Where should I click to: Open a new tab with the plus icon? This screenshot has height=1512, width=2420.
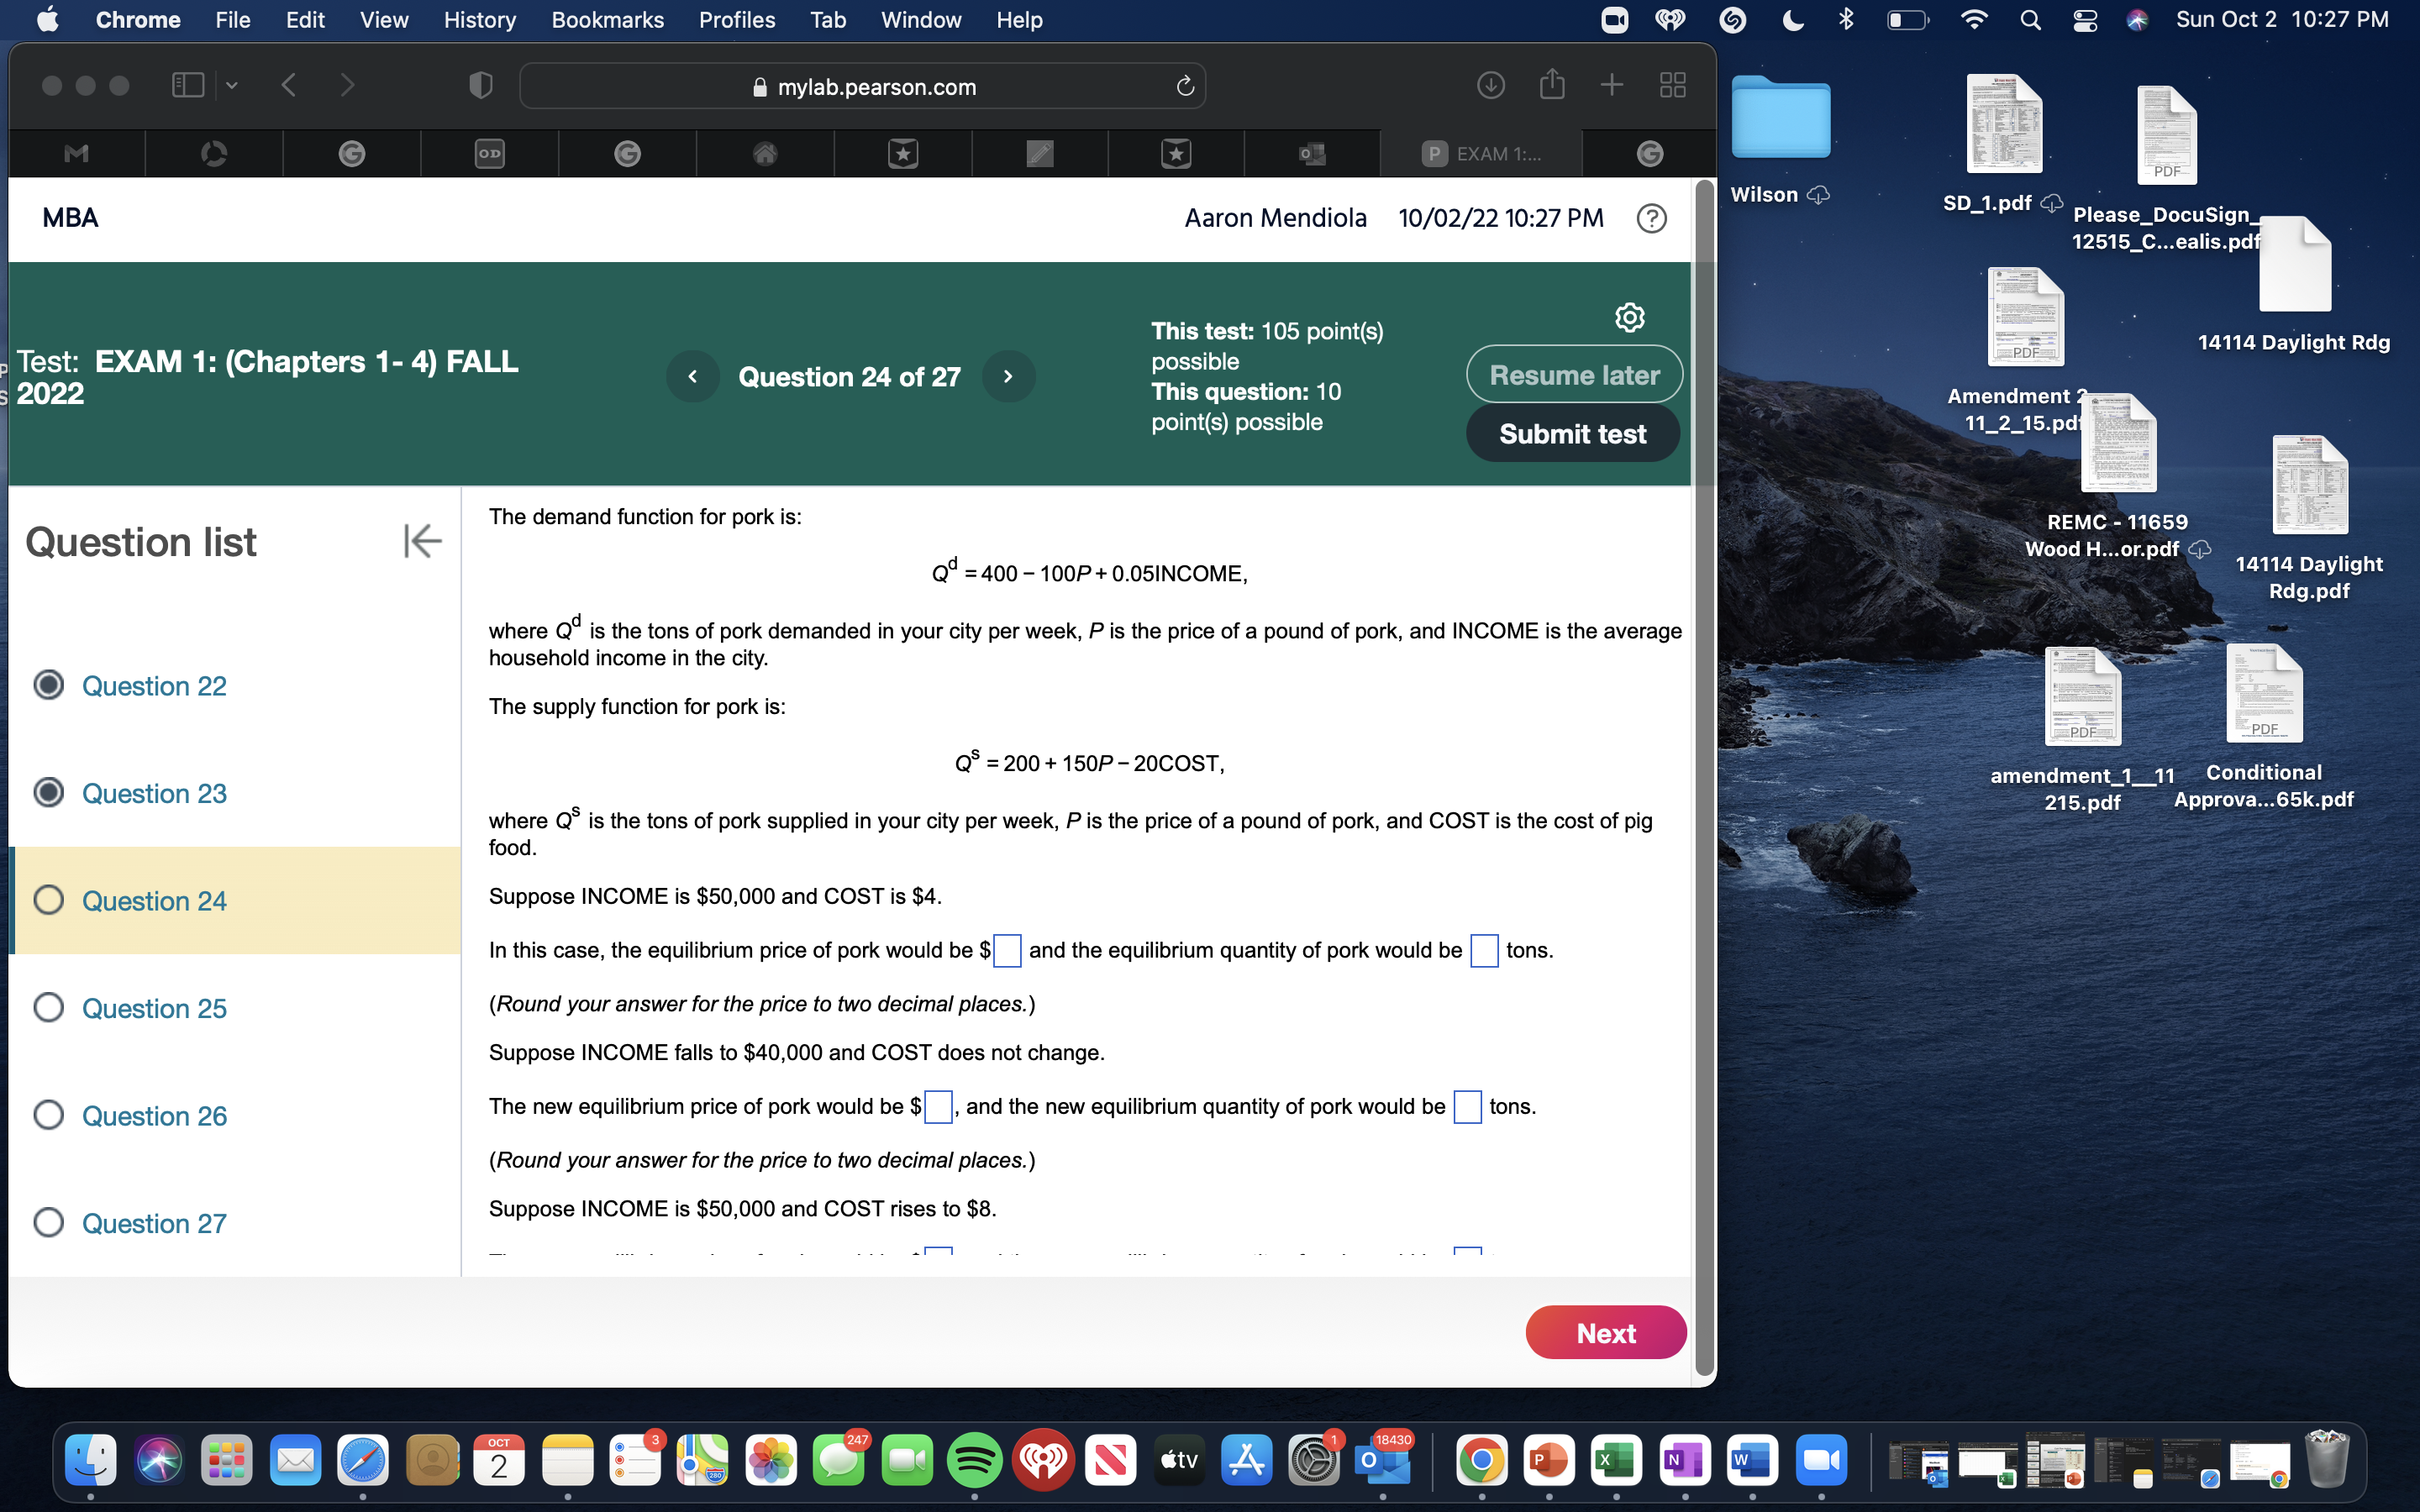[1611, 85]
